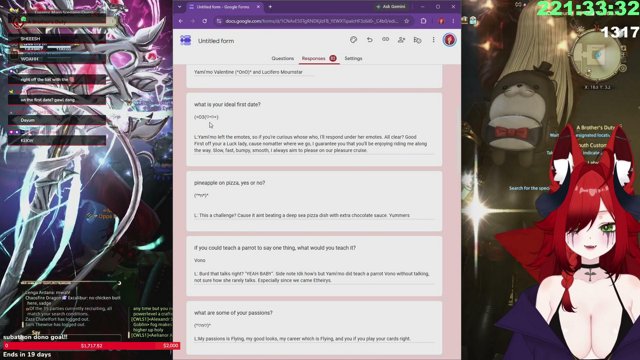
Task: View site information icon in address bar
Action: pyautogui.click(x=219, y=21)
